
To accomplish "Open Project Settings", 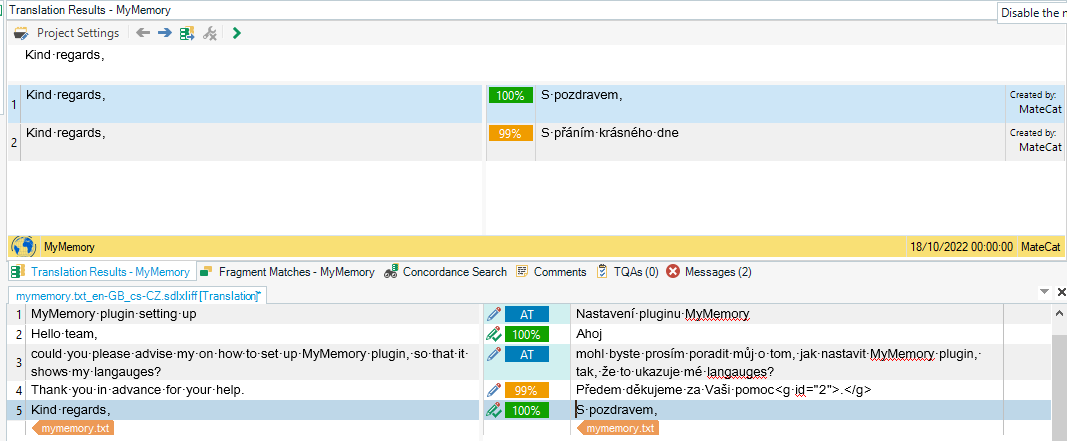I will point(67,33).
